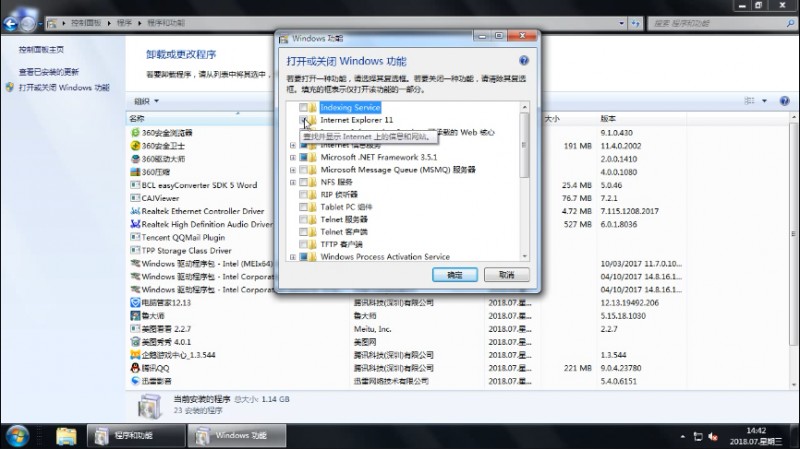Click the search magnifier icon
The width and height of the screenshot is (800, 449).
tap(790, 23)
